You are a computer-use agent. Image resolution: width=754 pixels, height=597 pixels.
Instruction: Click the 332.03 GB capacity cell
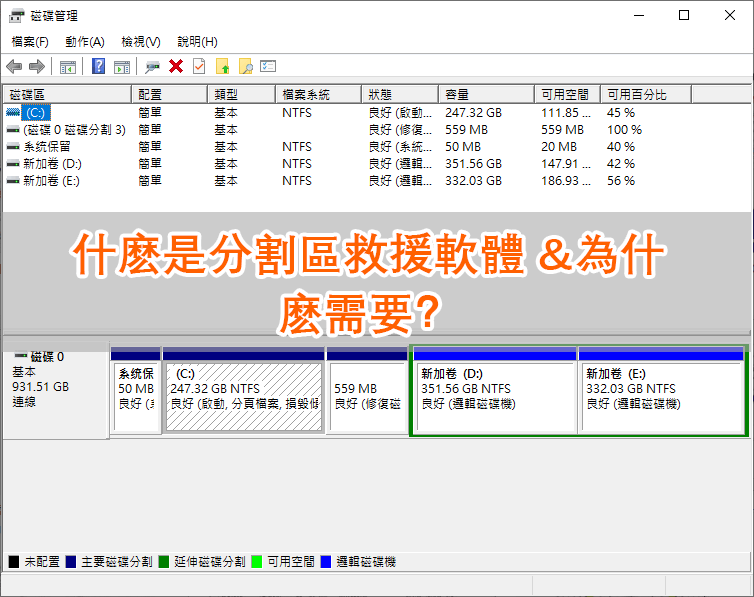click(x=473, y=181)
